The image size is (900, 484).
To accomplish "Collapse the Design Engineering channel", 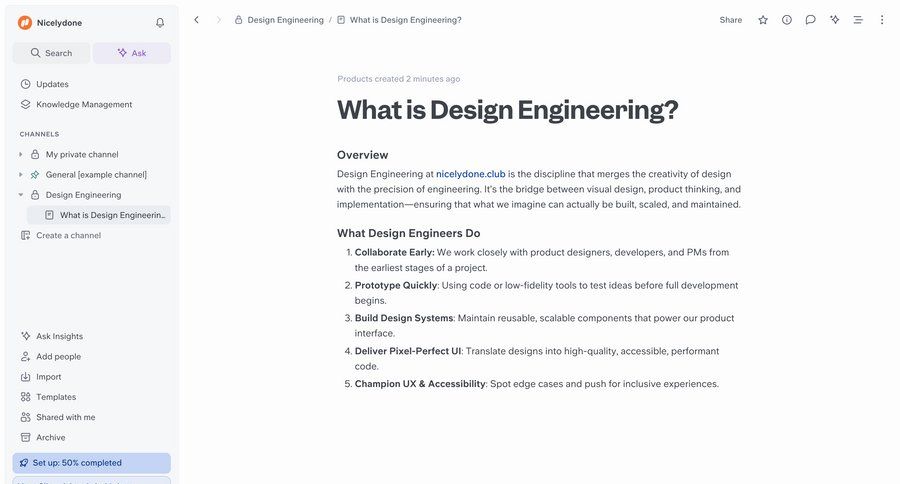I will click(21, 195).
